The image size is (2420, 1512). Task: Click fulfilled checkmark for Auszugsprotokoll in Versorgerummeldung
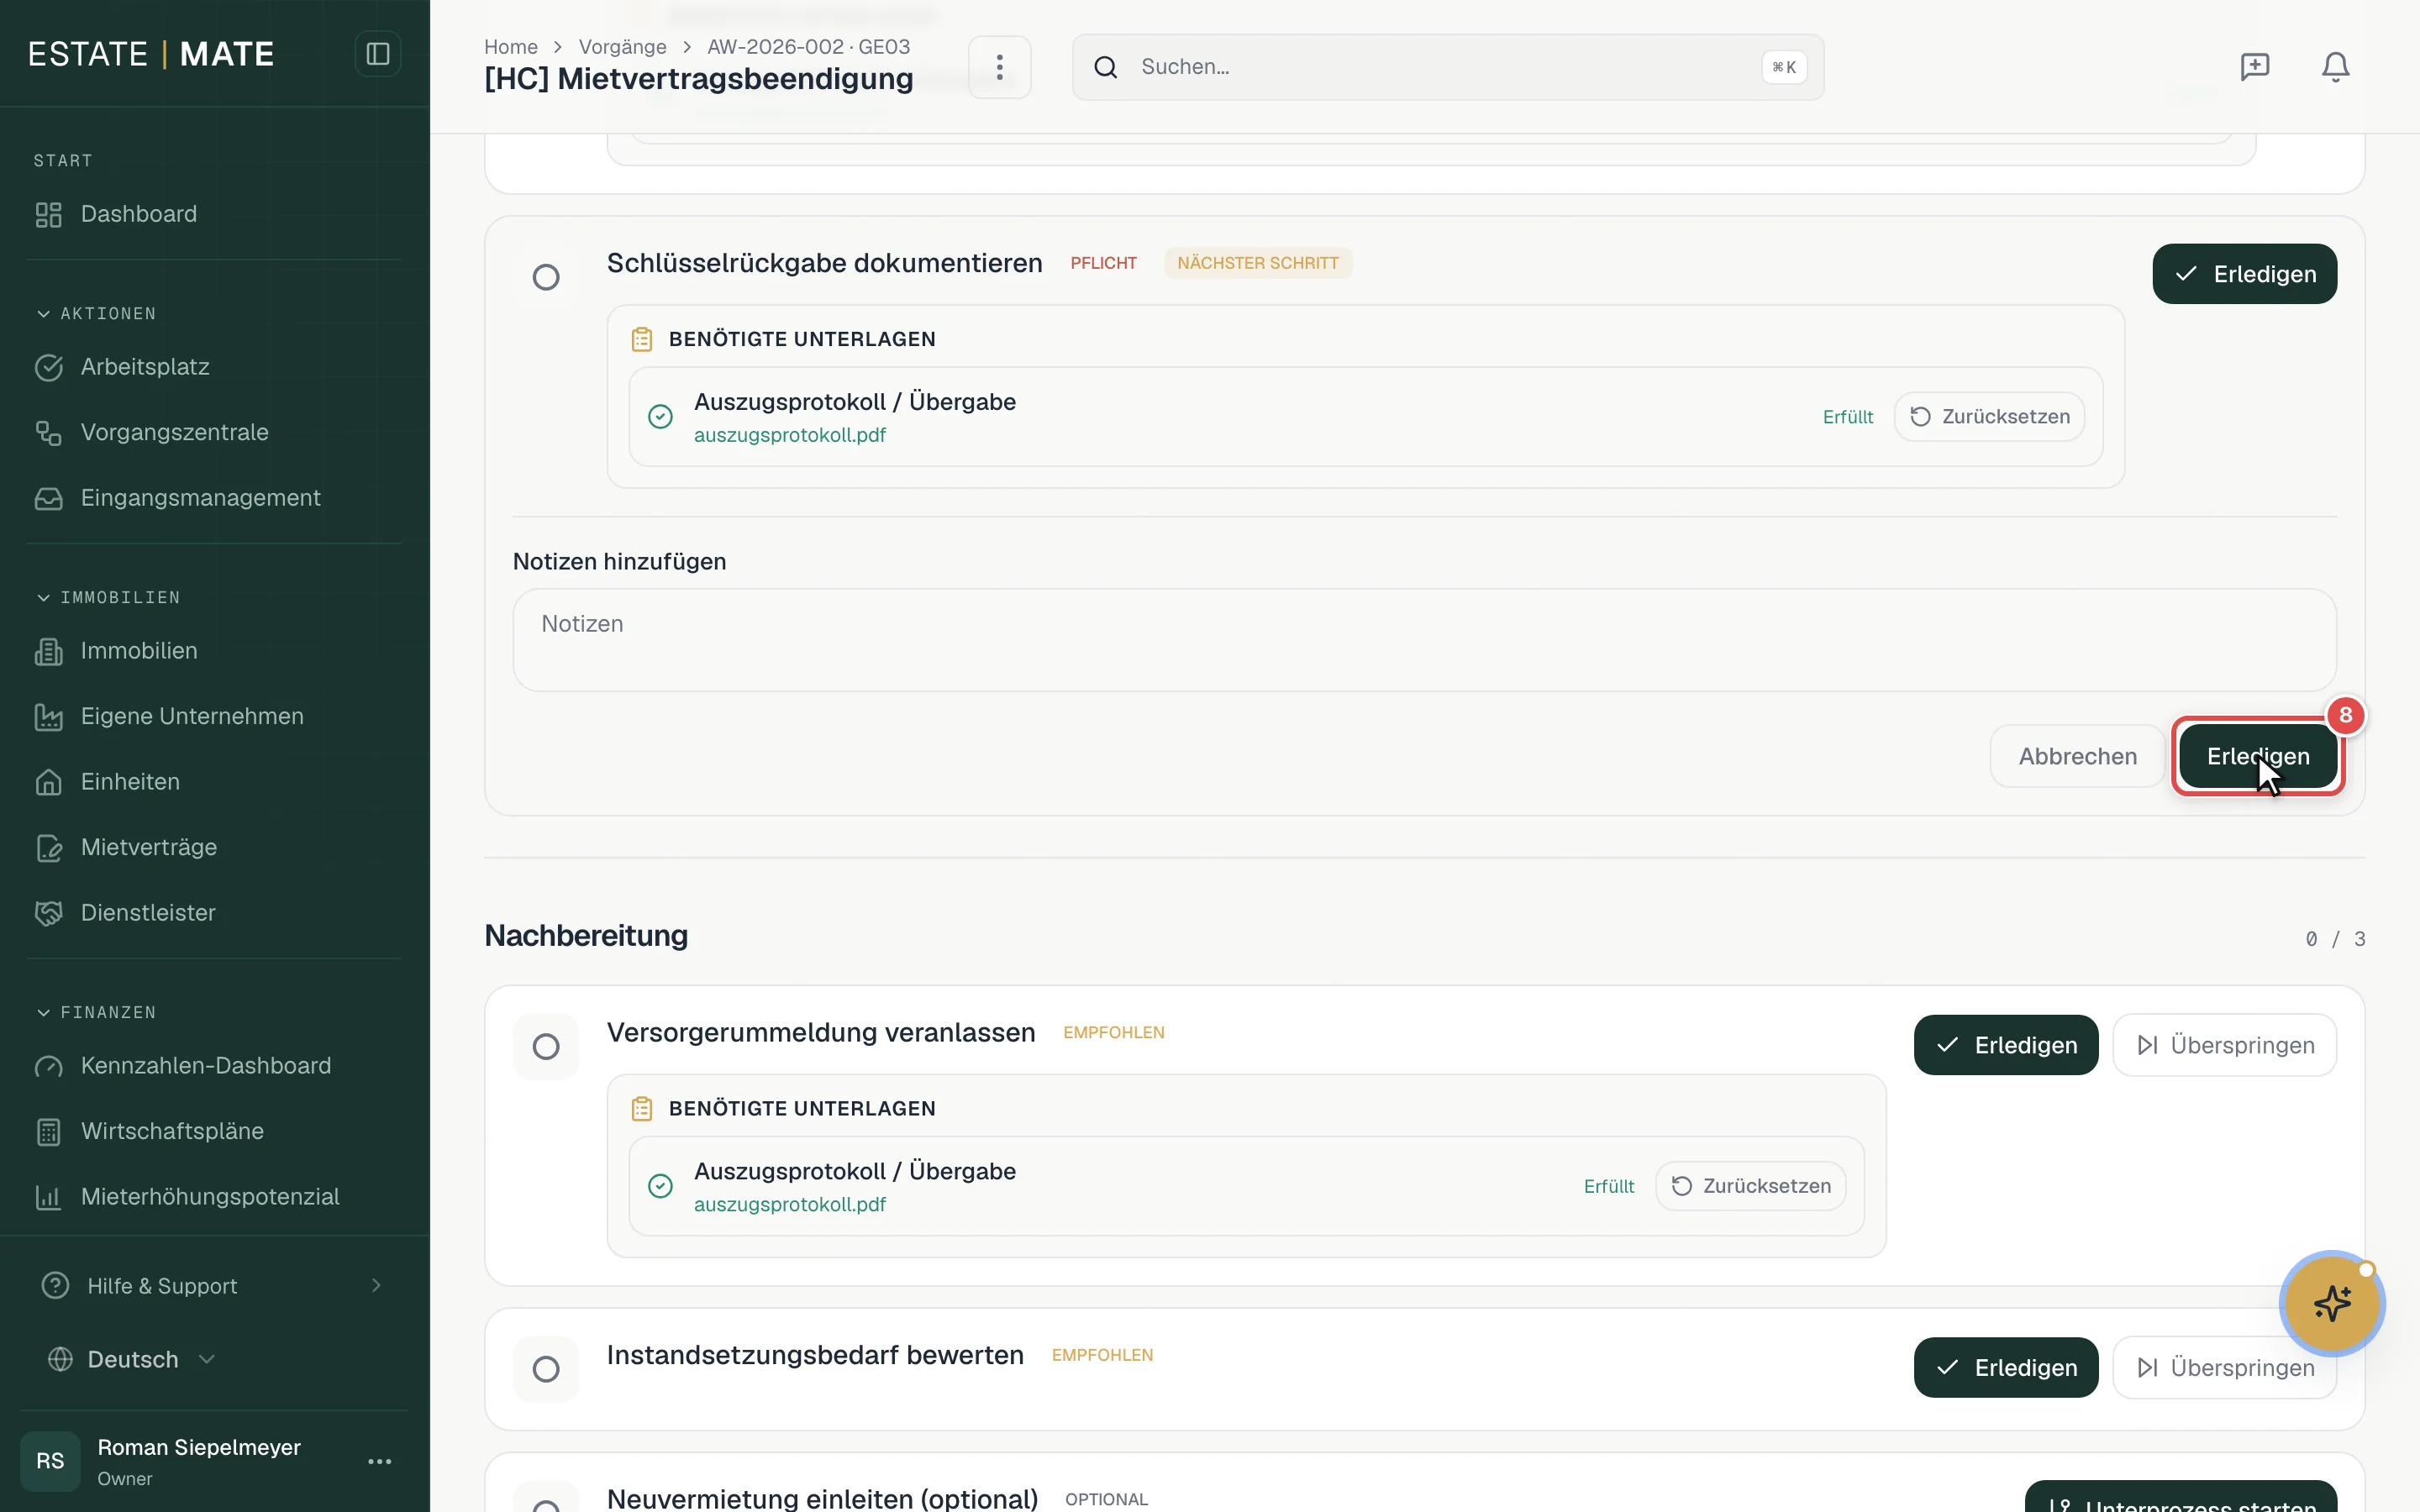tap(660, 1186)
